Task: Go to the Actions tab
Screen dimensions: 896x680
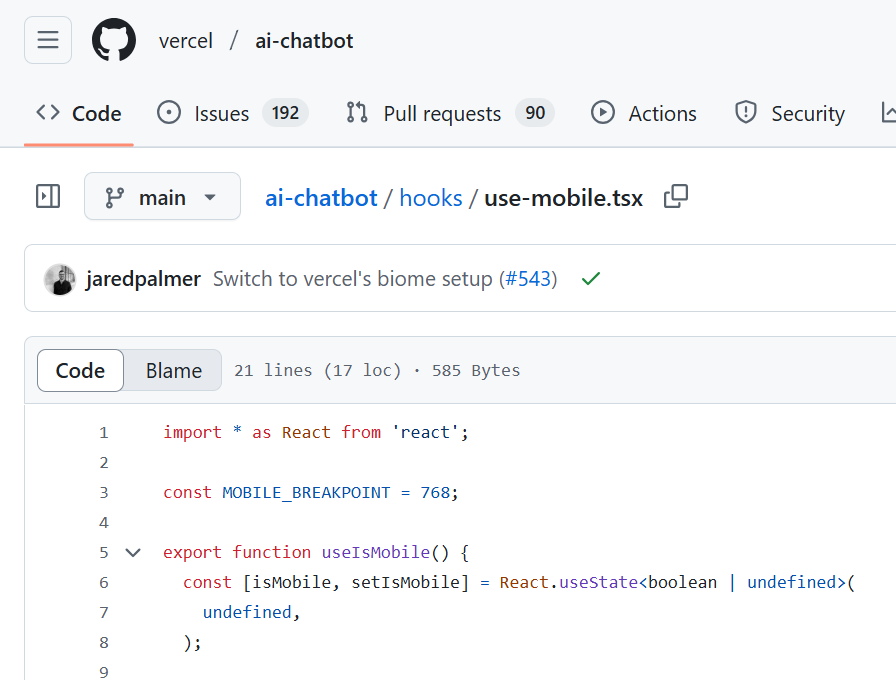Action: click(643, 113)
